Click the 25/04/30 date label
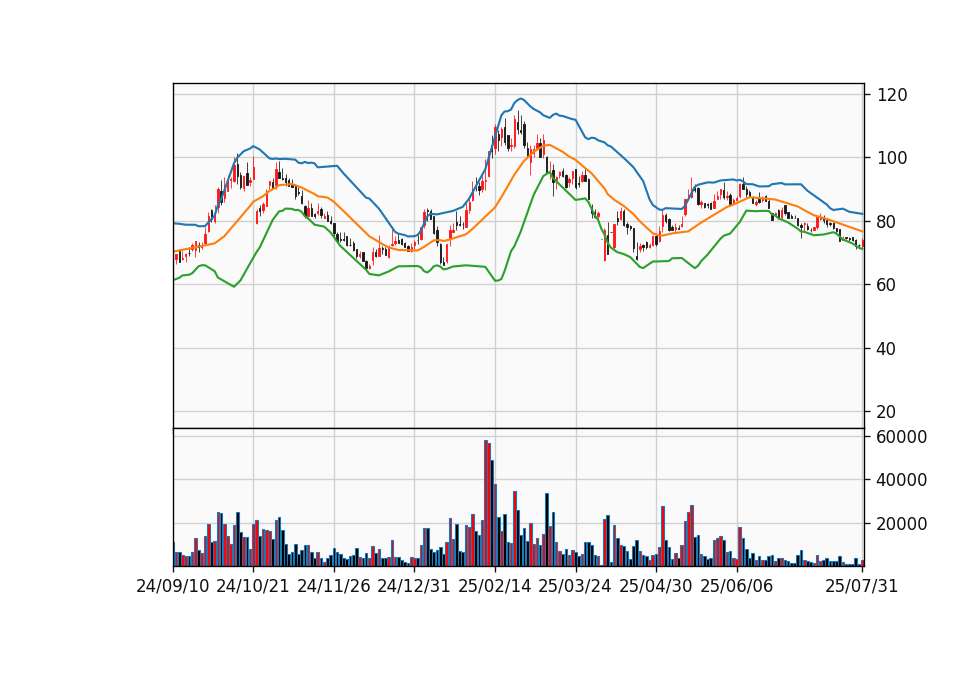The height and width of the screenshot is (690, 960). [656, 586]
